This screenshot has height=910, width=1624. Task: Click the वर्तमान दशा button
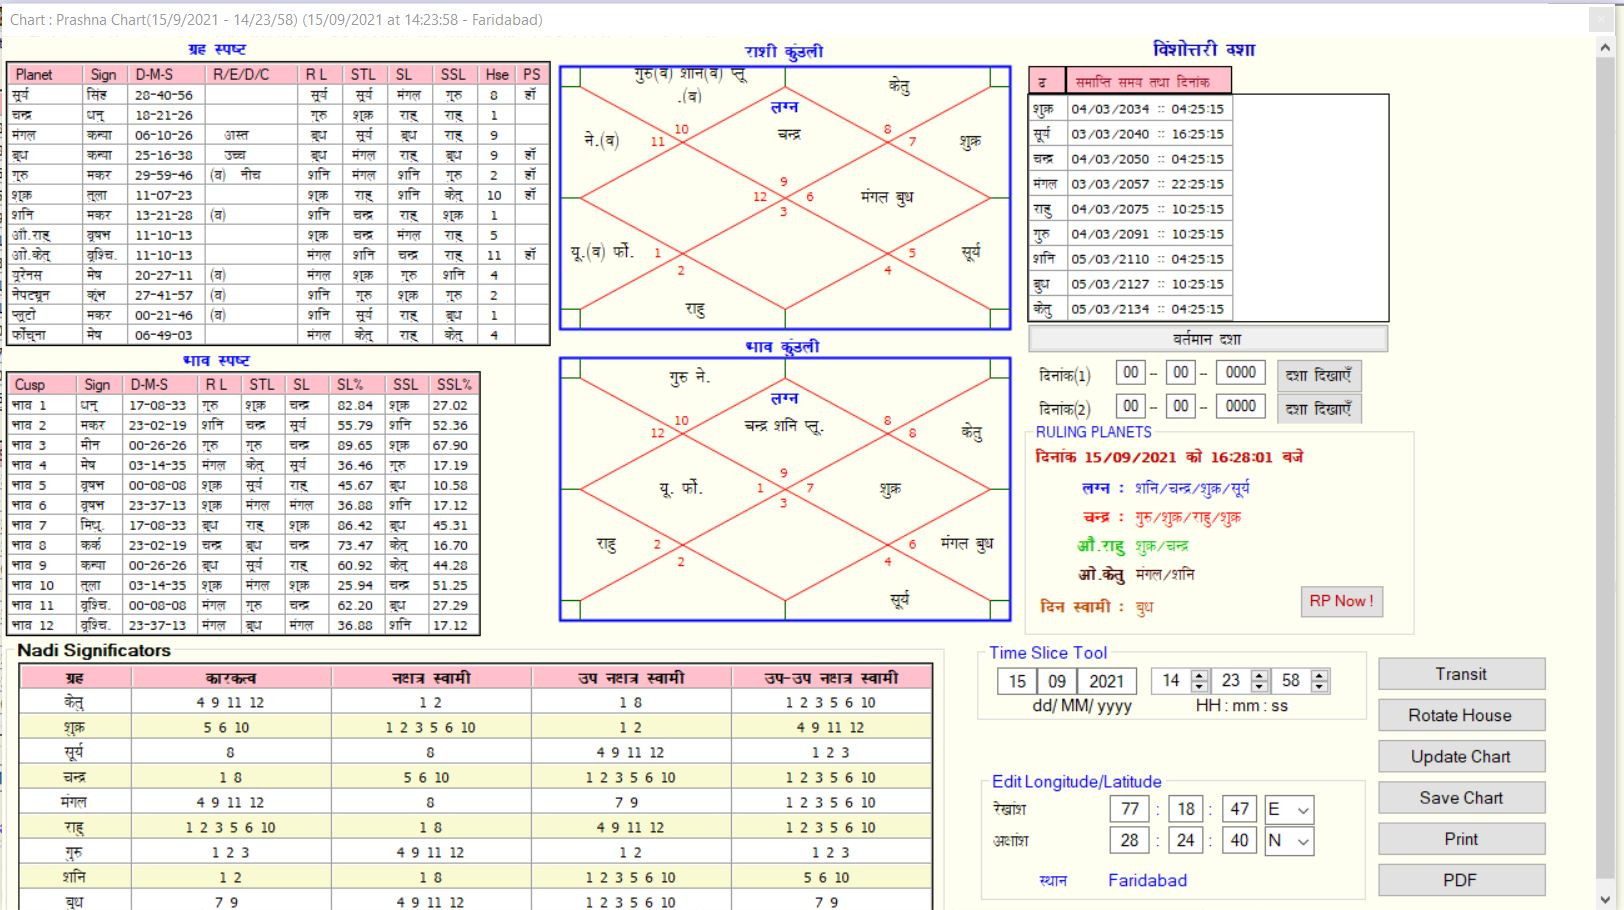click(1207, 339)
